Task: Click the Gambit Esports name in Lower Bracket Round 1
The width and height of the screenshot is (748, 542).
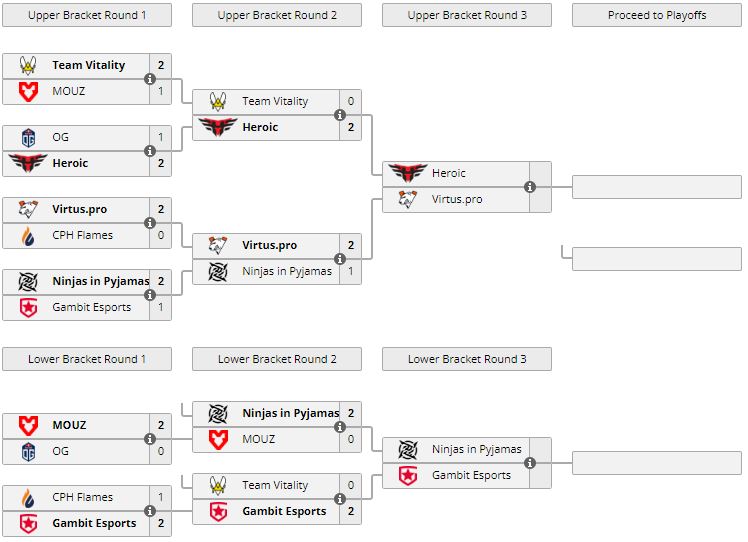Action: (94, 524)
